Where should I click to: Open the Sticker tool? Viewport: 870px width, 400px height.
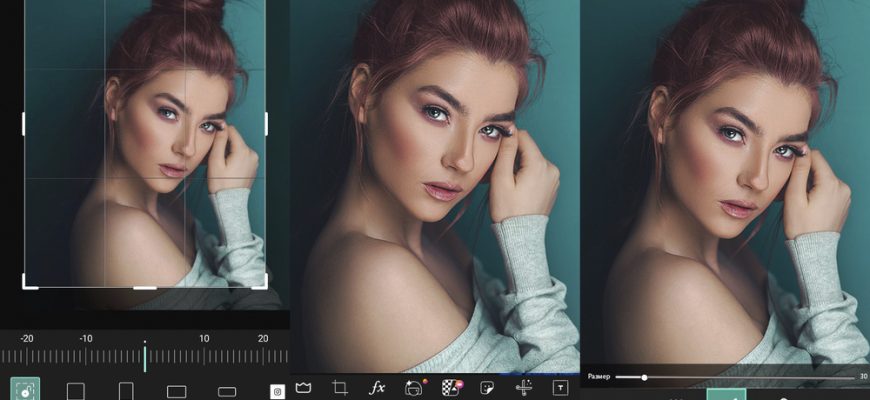tap(487, 387)
